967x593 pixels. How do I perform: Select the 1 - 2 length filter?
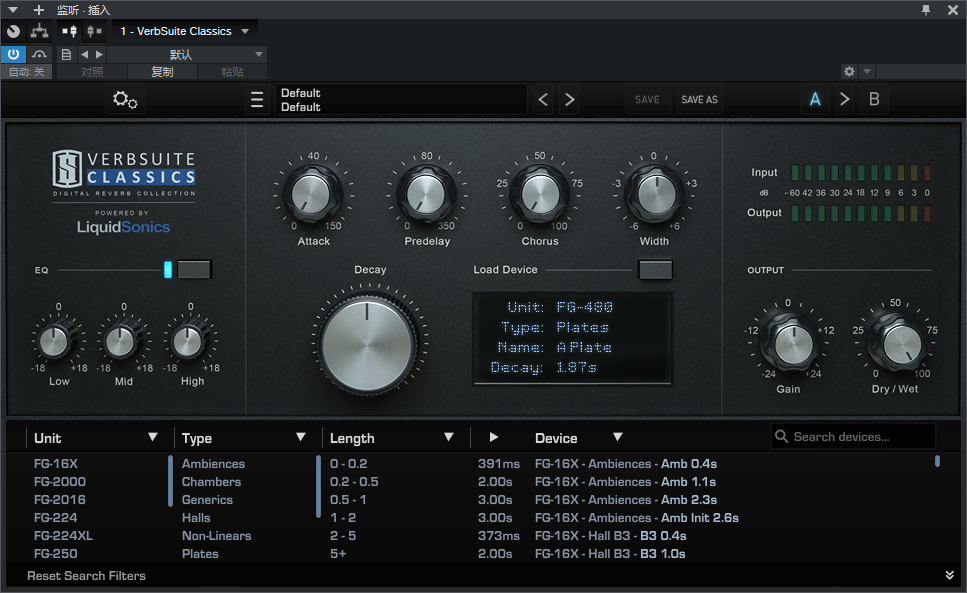pos(343,518)
